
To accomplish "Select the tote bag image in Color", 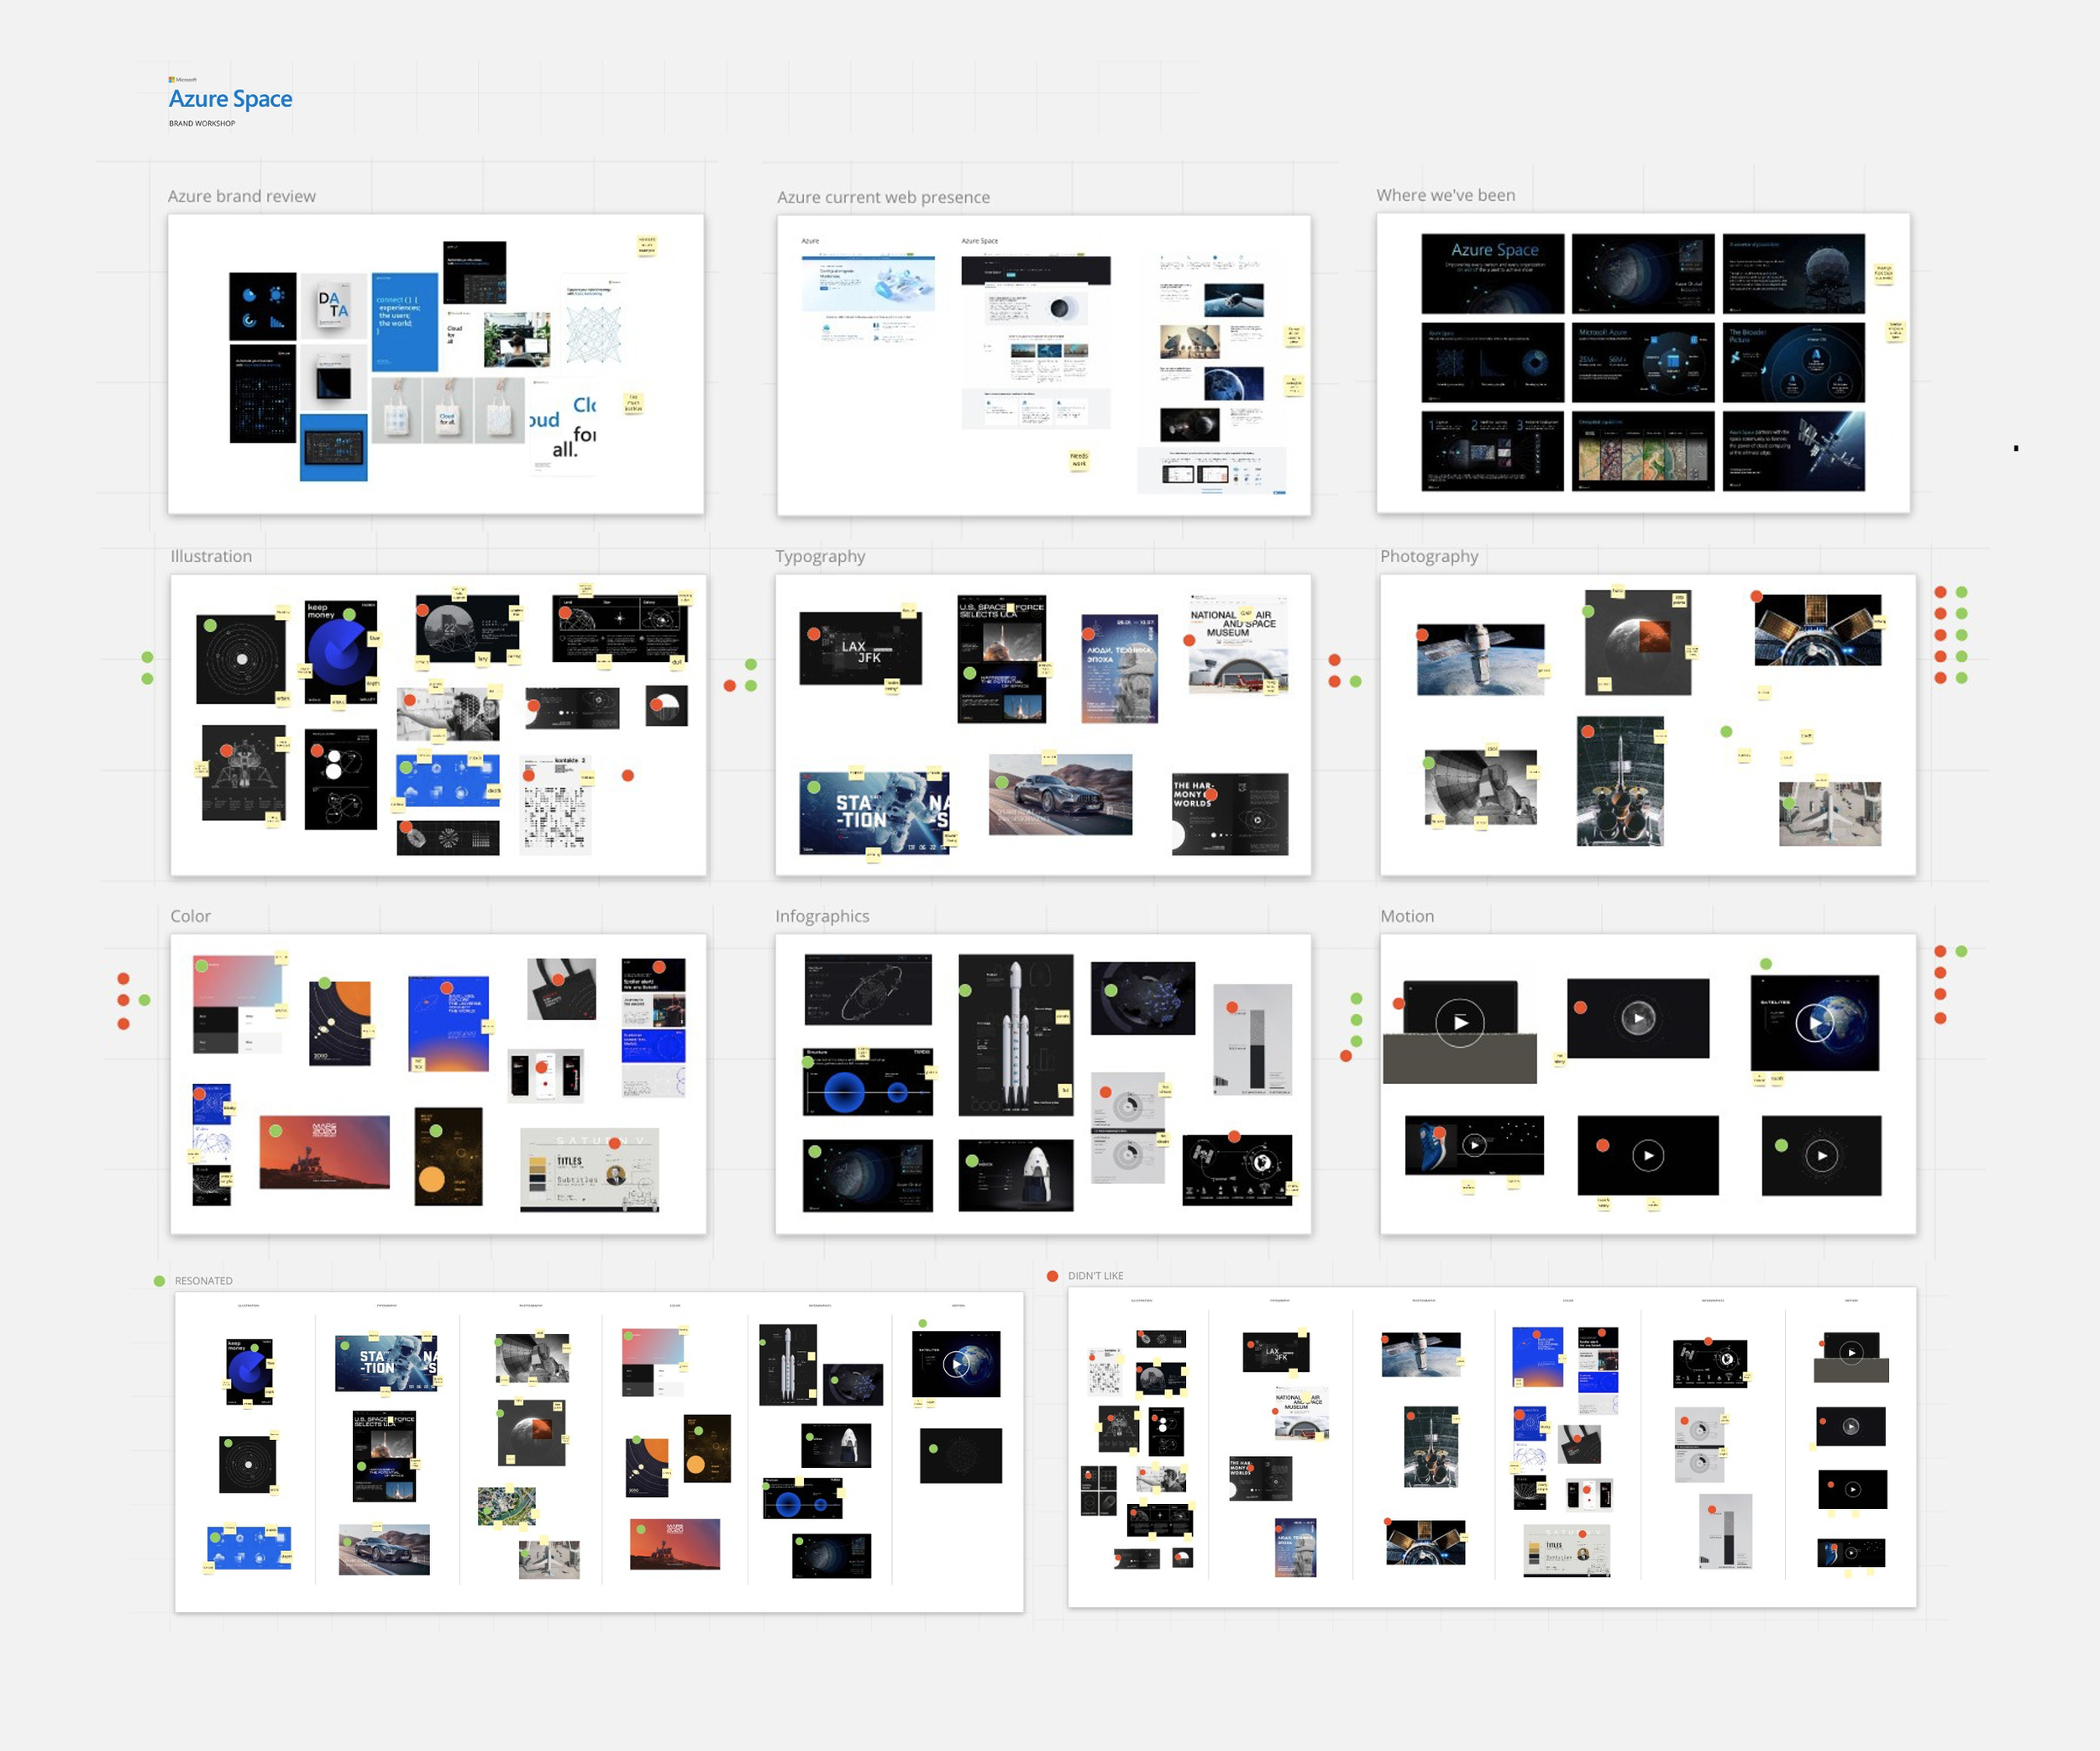I will click(x=561, y=989).
